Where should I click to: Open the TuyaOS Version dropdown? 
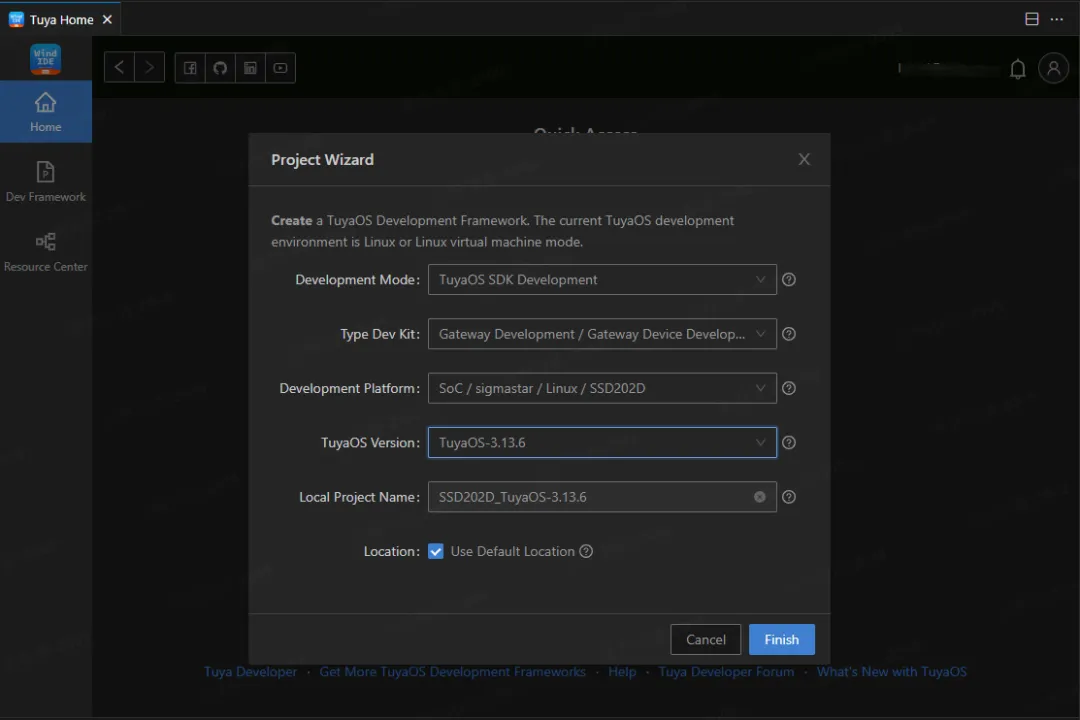pos(602,443)
